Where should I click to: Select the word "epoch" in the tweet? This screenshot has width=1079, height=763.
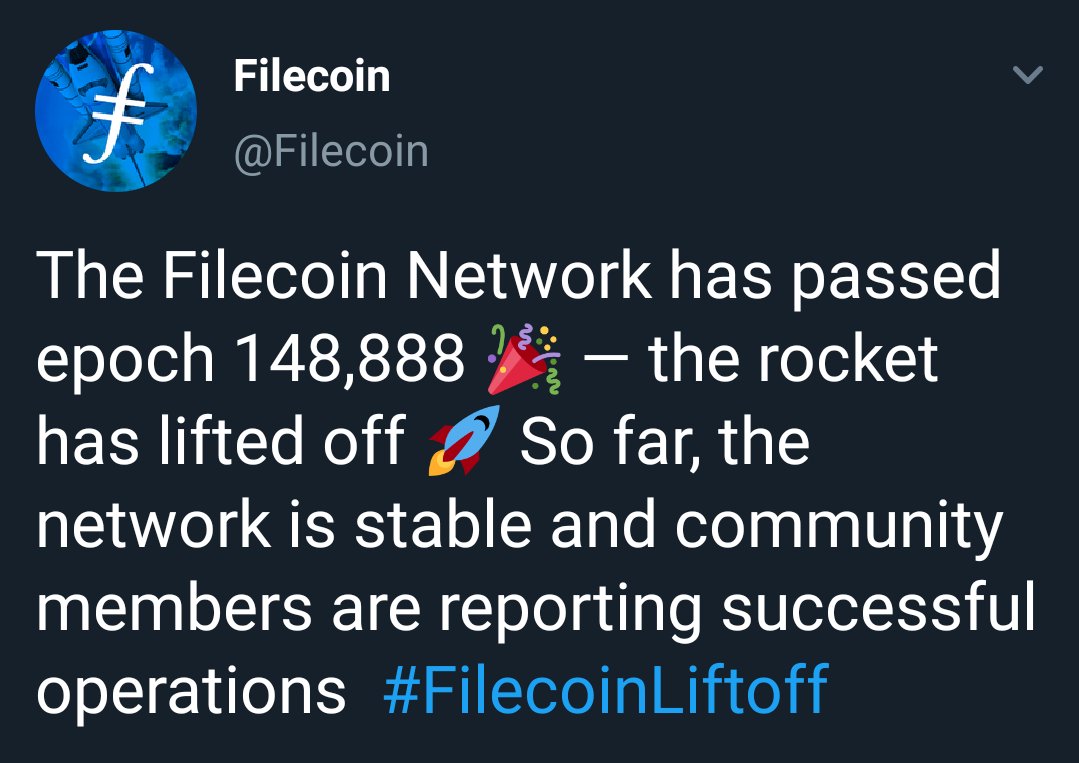point(125,361)
